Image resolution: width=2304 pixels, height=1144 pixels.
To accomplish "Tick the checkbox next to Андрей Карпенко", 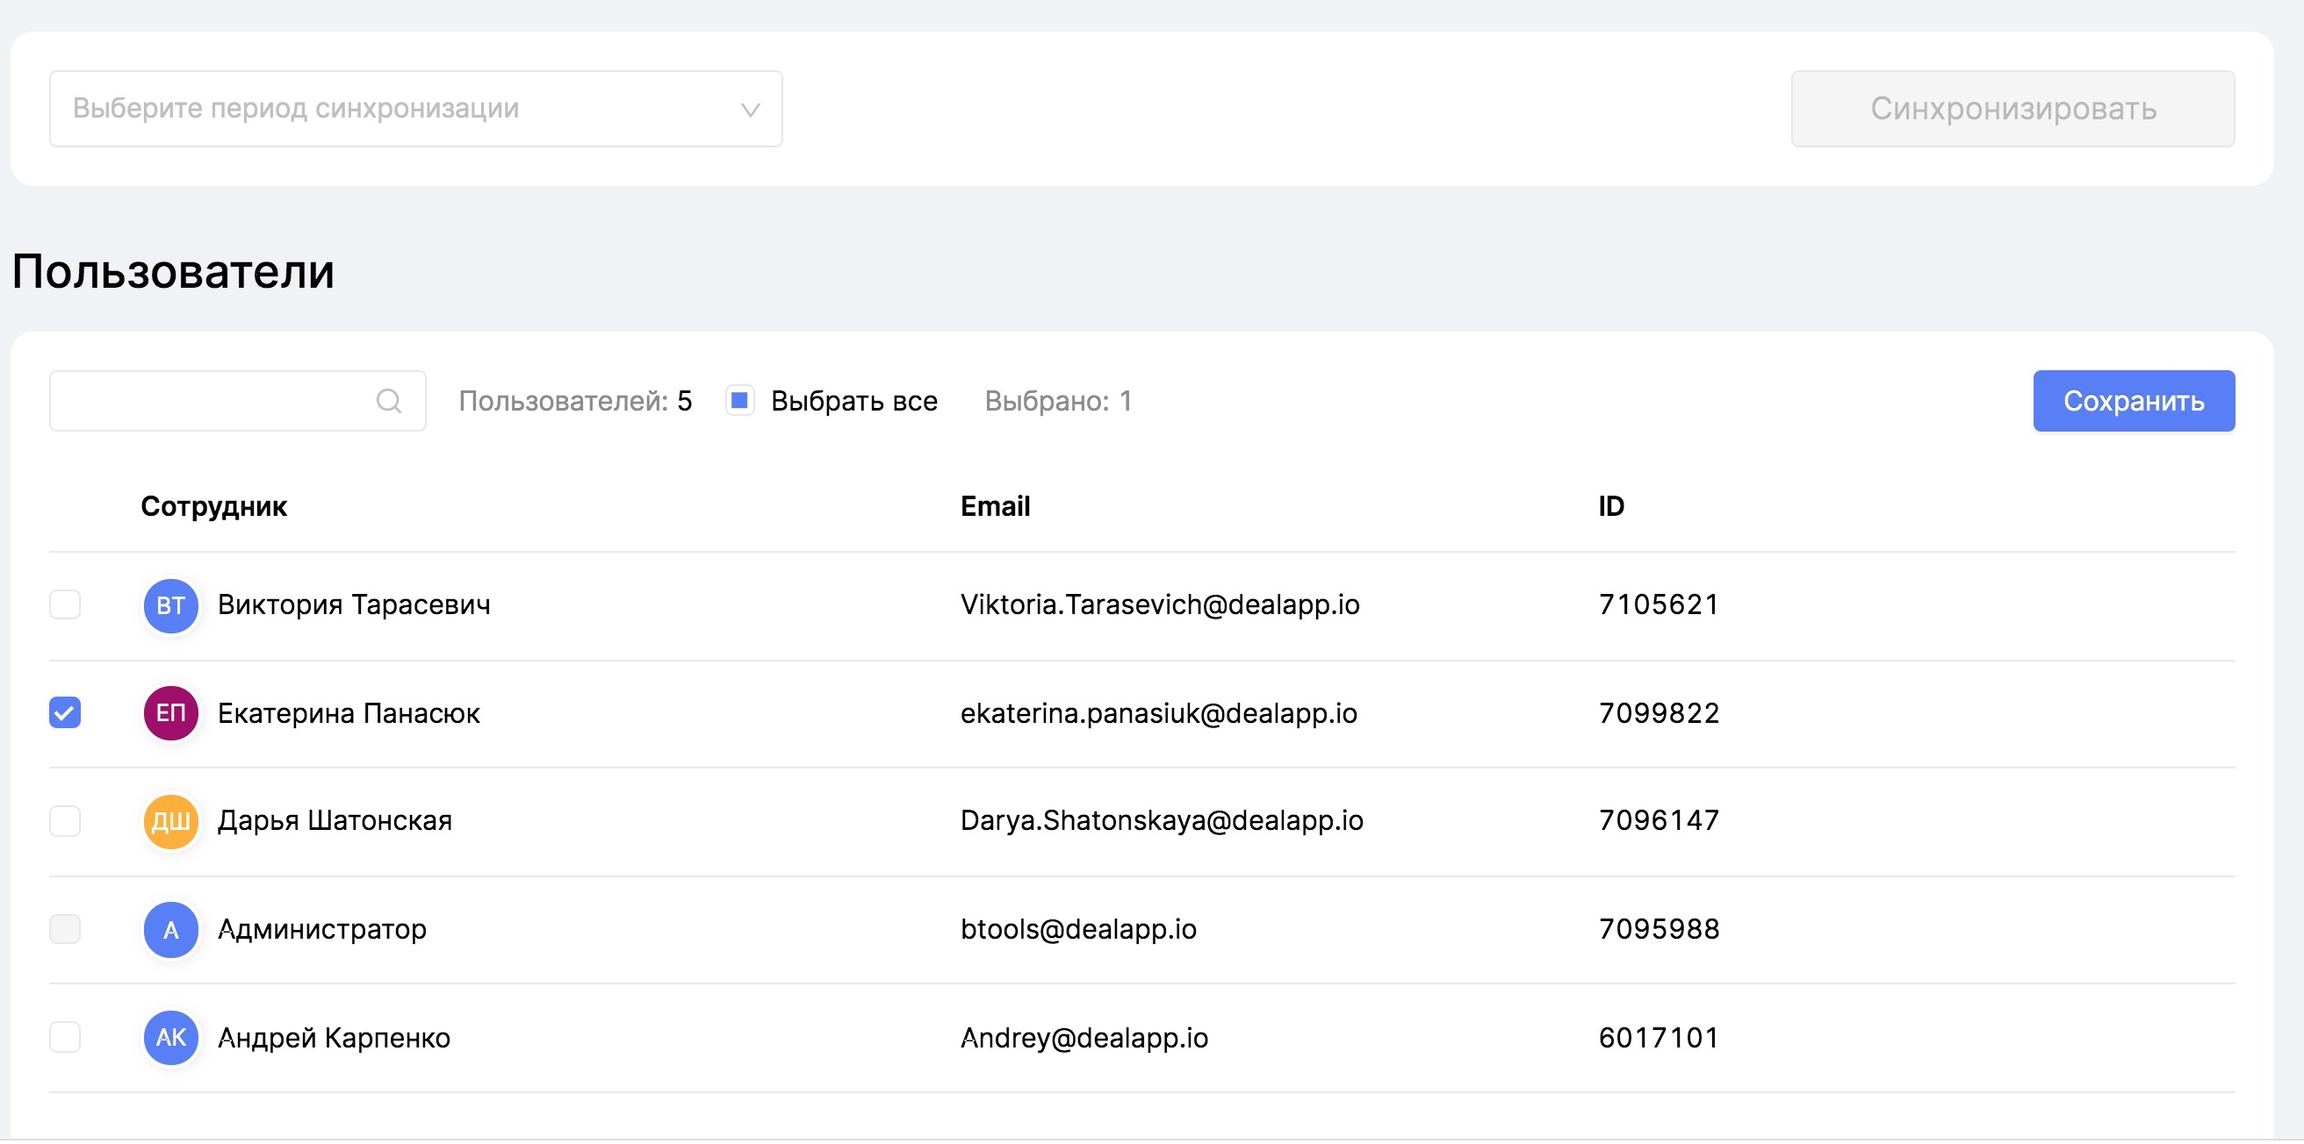I will (x=65, y=1037).
